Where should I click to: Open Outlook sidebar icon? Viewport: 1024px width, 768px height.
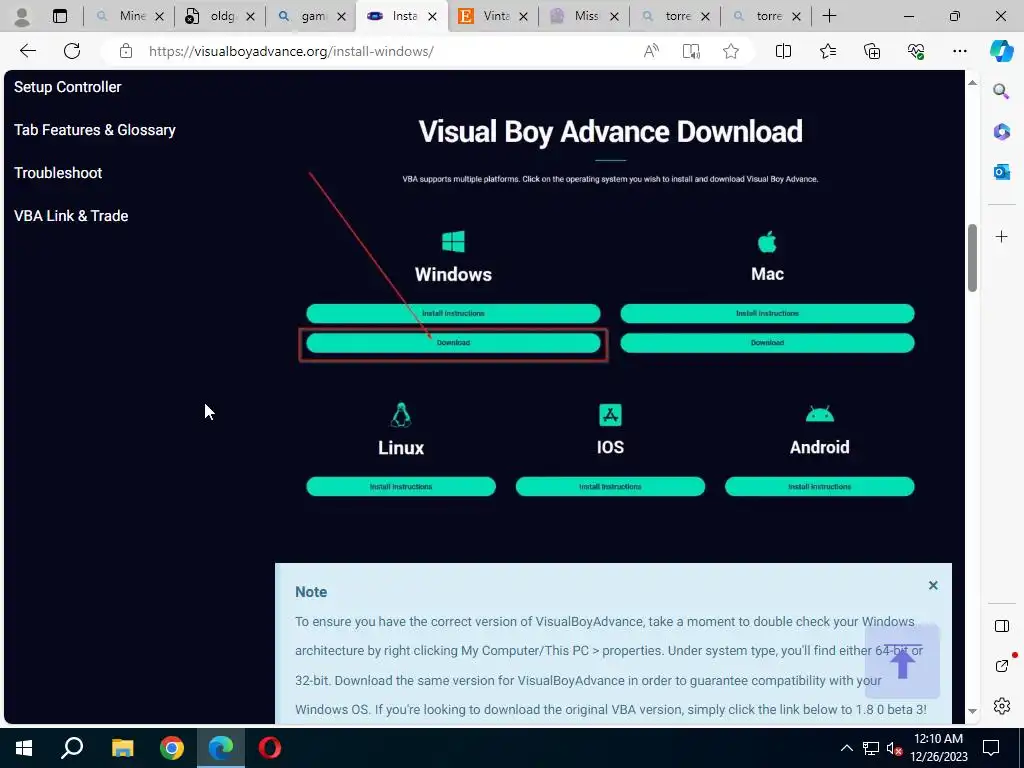[x=1002, y=172]
